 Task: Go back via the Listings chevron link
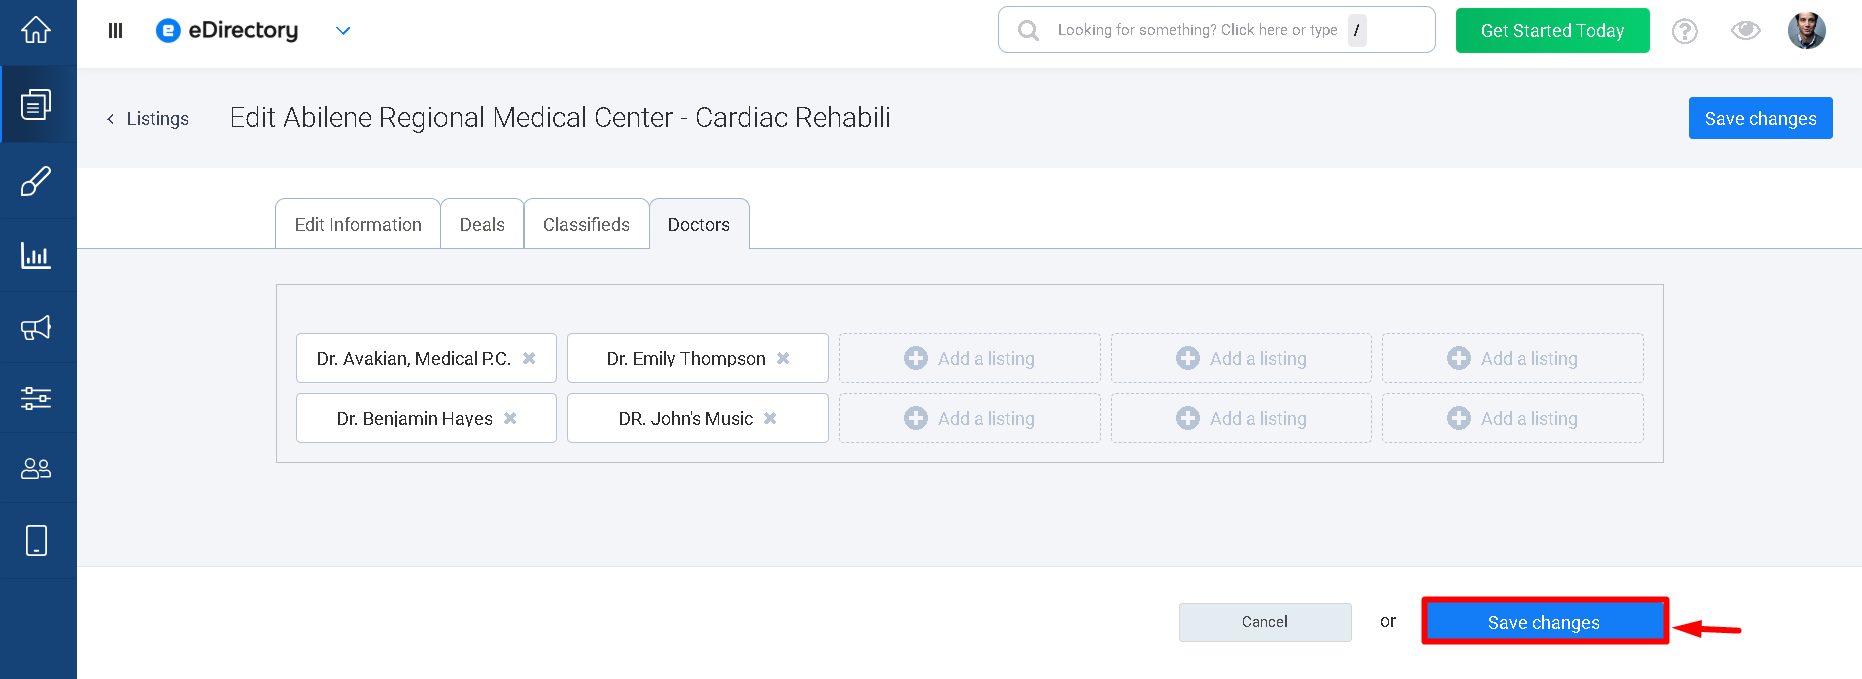coord(148,119)
